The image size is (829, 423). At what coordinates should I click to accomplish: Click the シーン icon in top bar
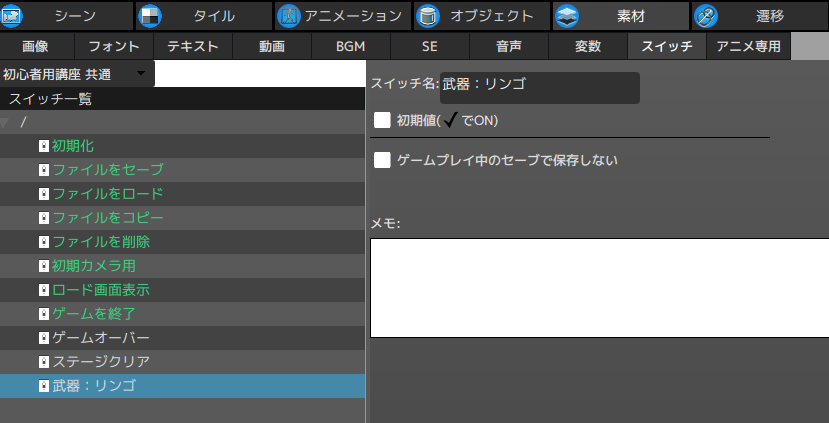[x=11, y=16]
